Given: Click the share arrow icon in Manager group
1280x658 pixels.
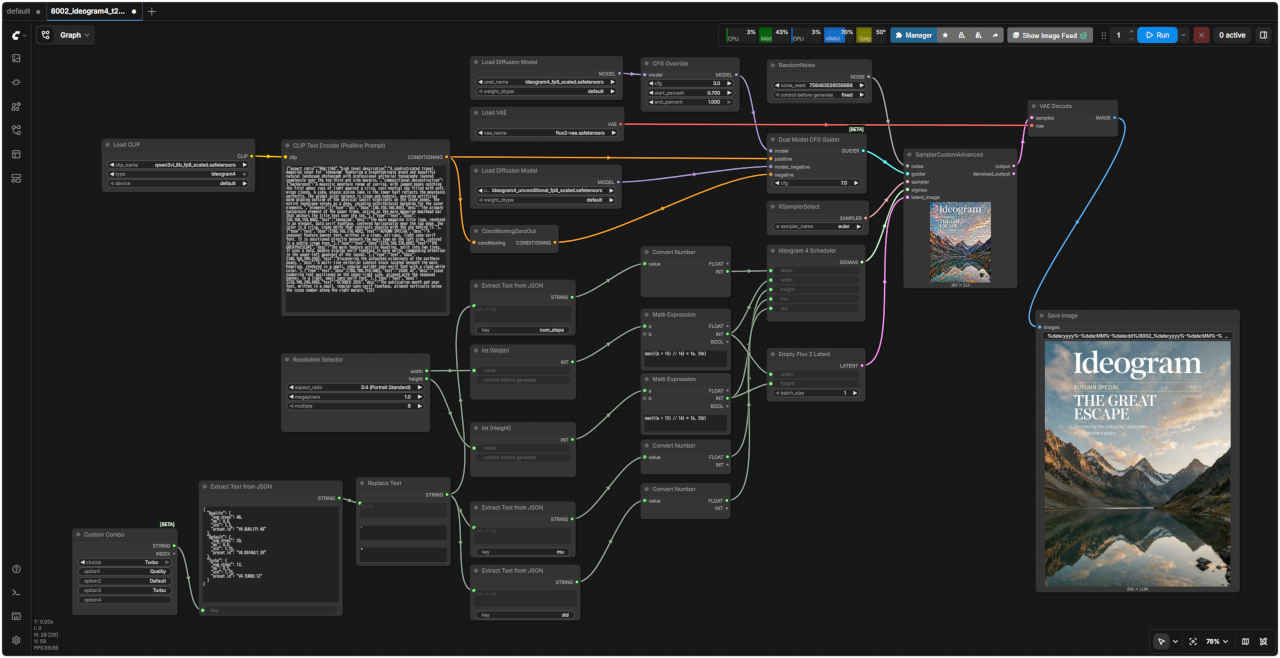Looking at the screenshot, I should (x=995, y=35).
